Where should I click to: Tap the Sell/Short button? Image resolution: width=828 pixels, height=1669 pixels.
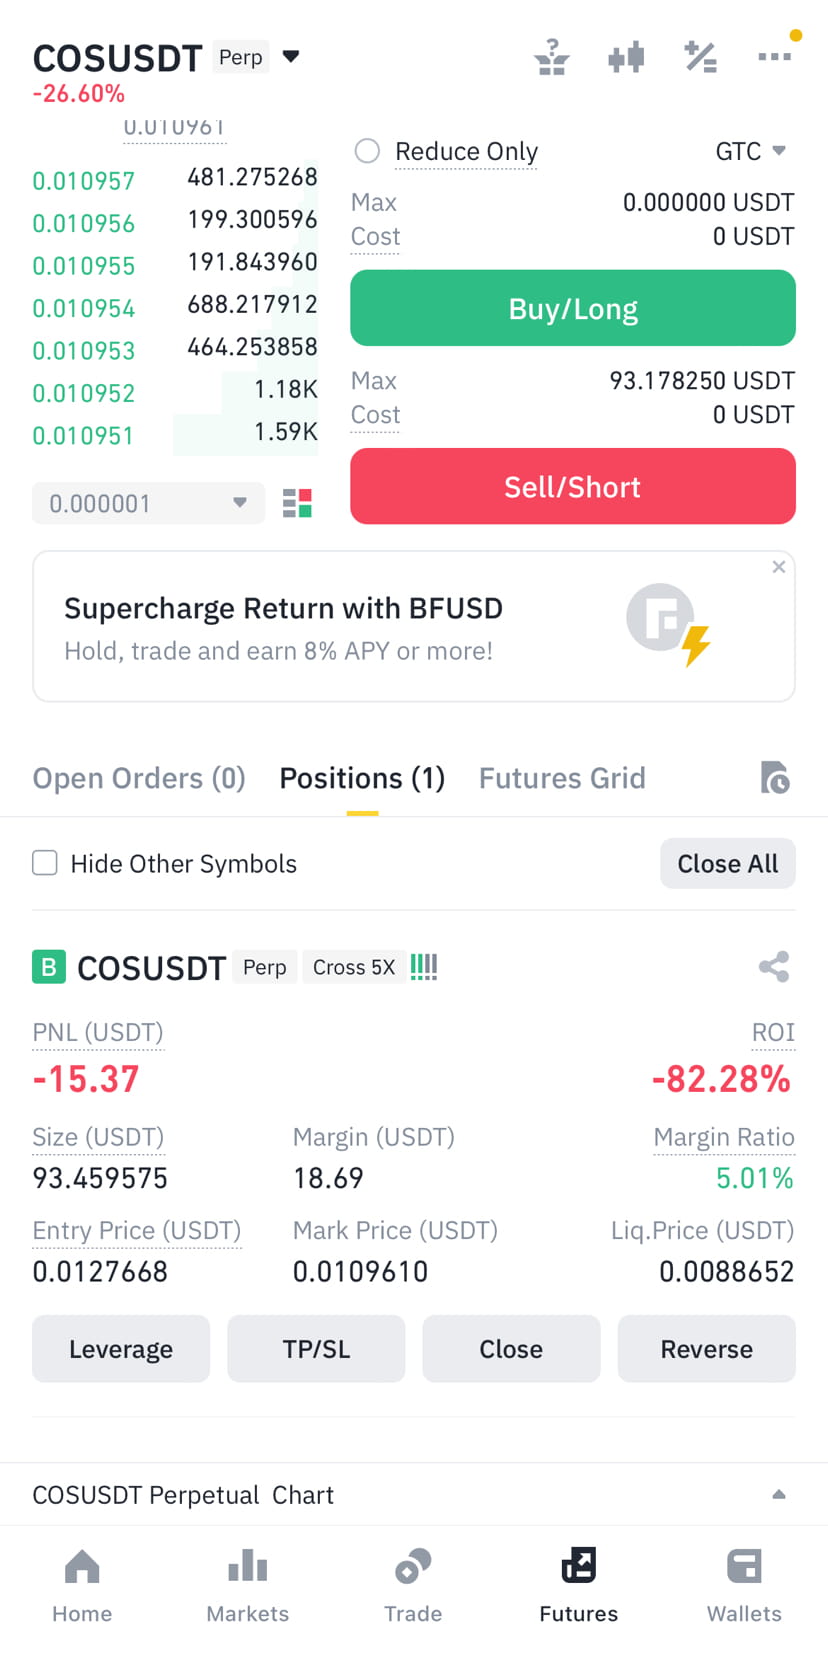click(573, 486)
